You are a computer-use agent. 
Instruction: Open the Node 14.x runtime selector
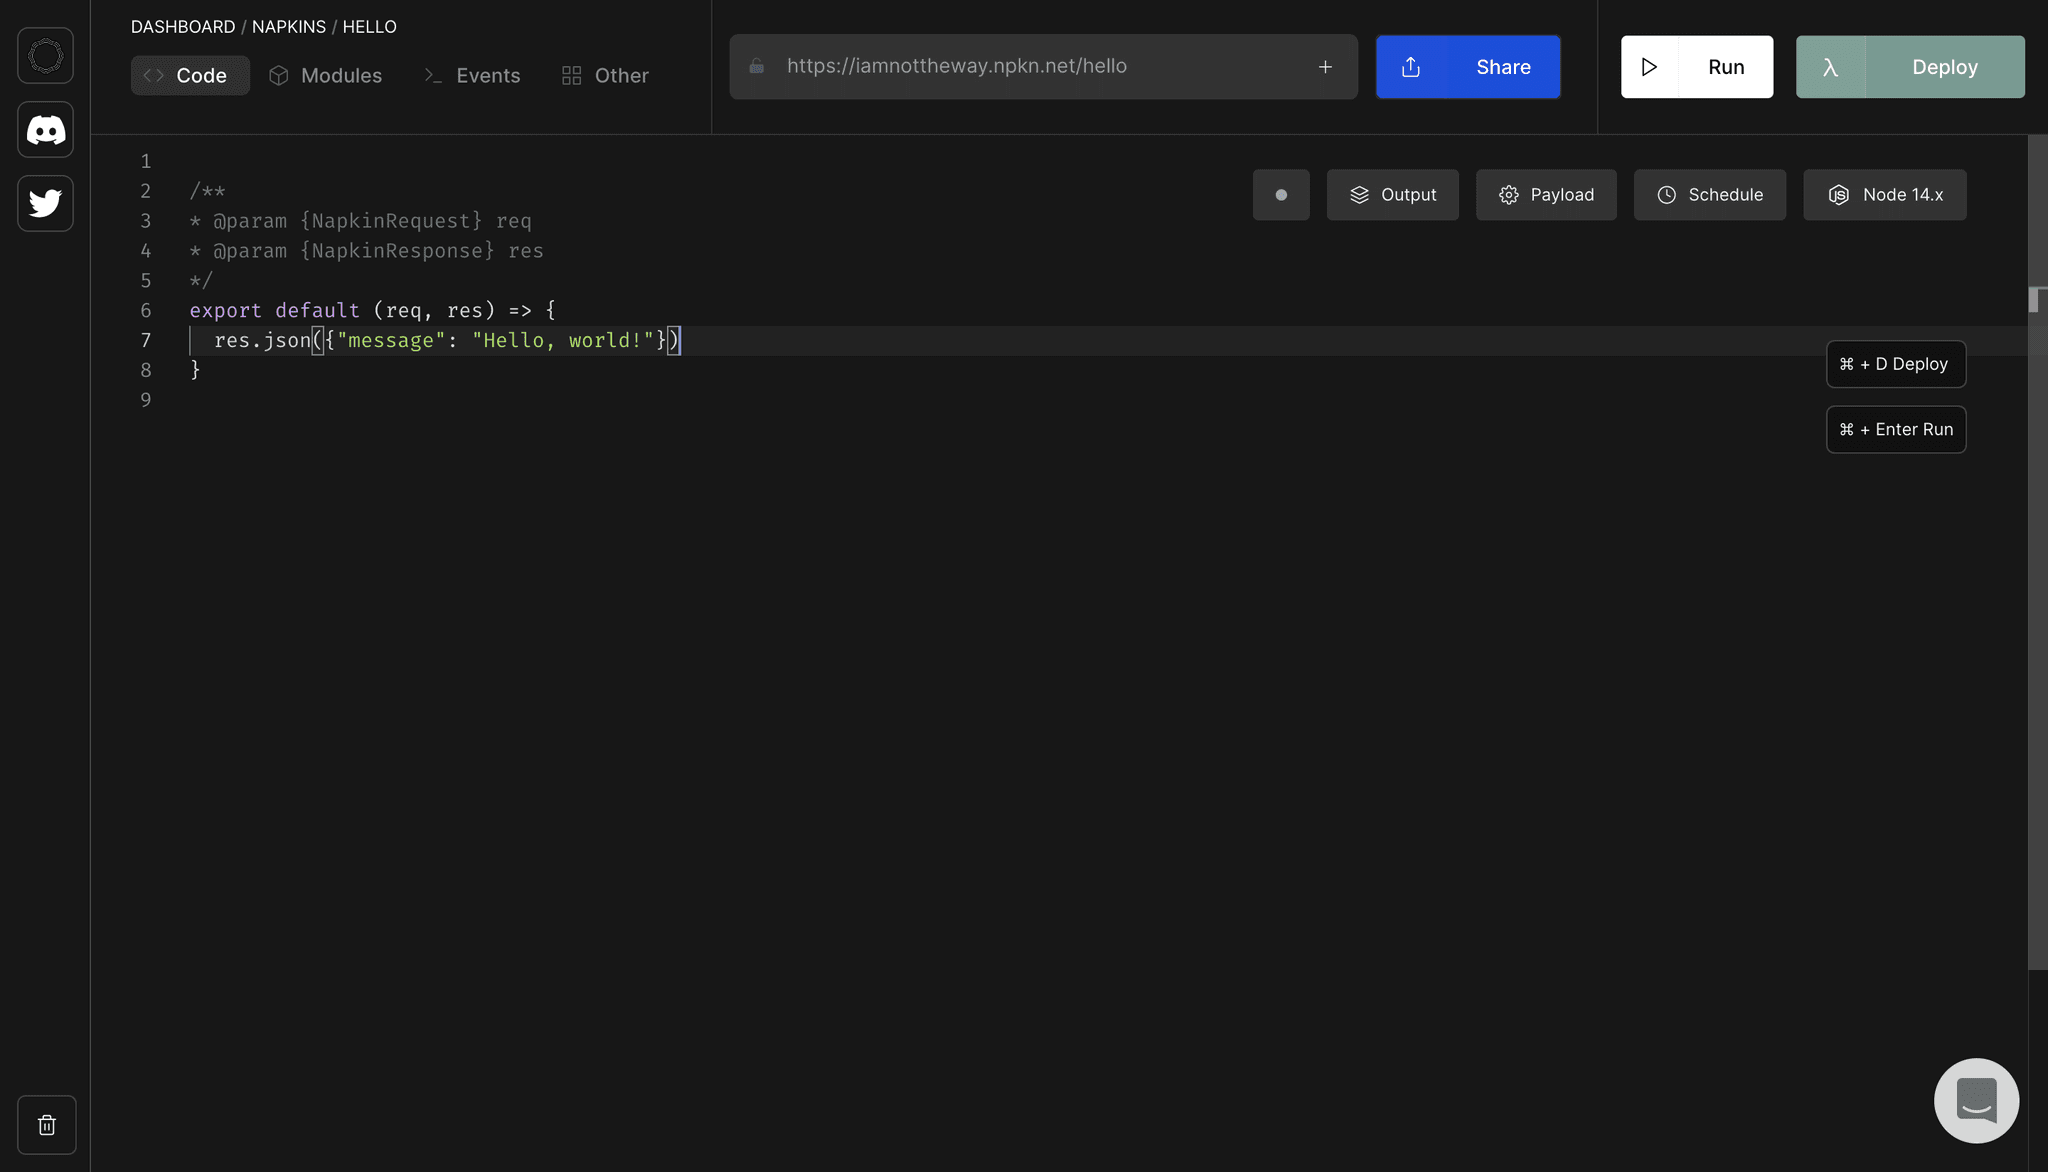(x=1884, y=194)
